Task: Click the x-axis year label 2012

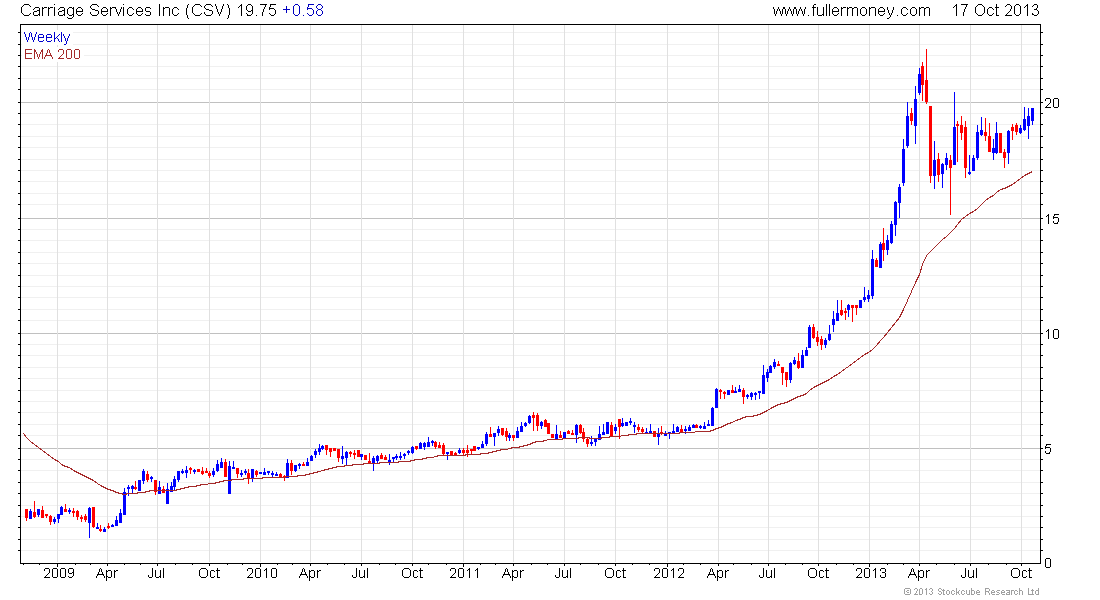Action: [669, 573]
